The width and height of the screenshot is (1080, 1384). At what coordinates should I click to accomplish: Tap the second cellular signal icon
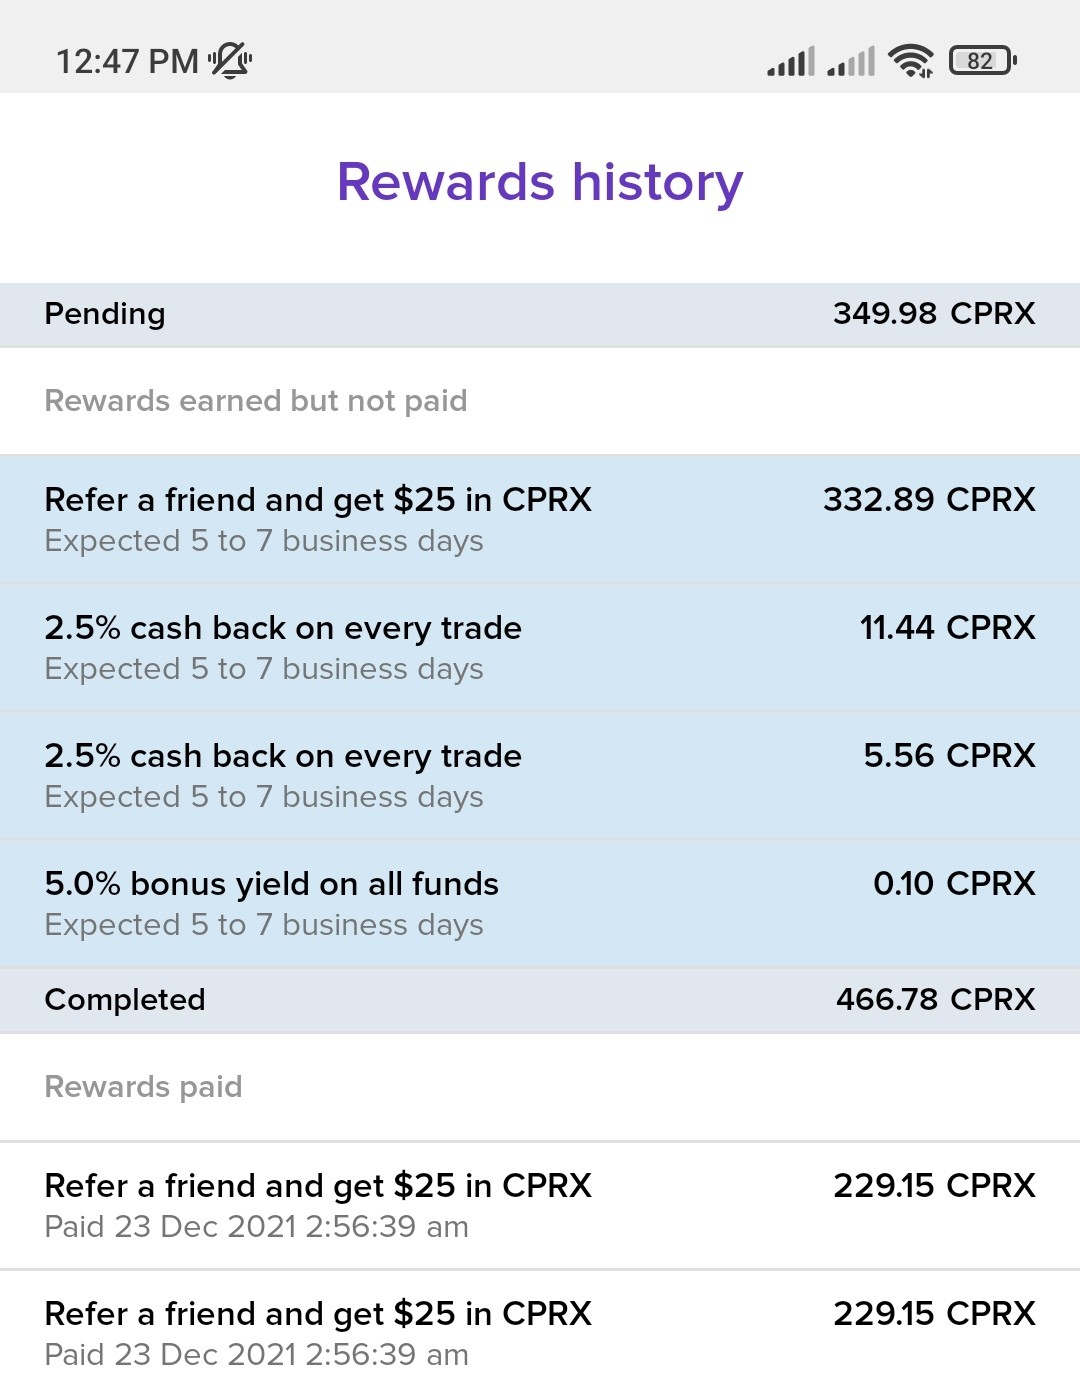(x=851, y=61)
